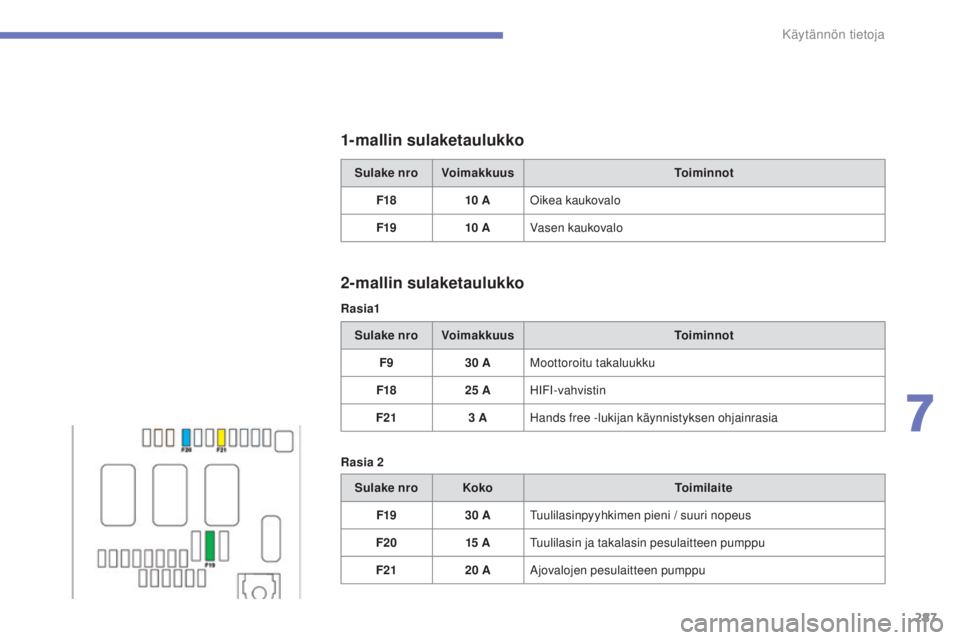Click the "Koko" column header
The image size is (960, 640).
[x=478, y=488]
